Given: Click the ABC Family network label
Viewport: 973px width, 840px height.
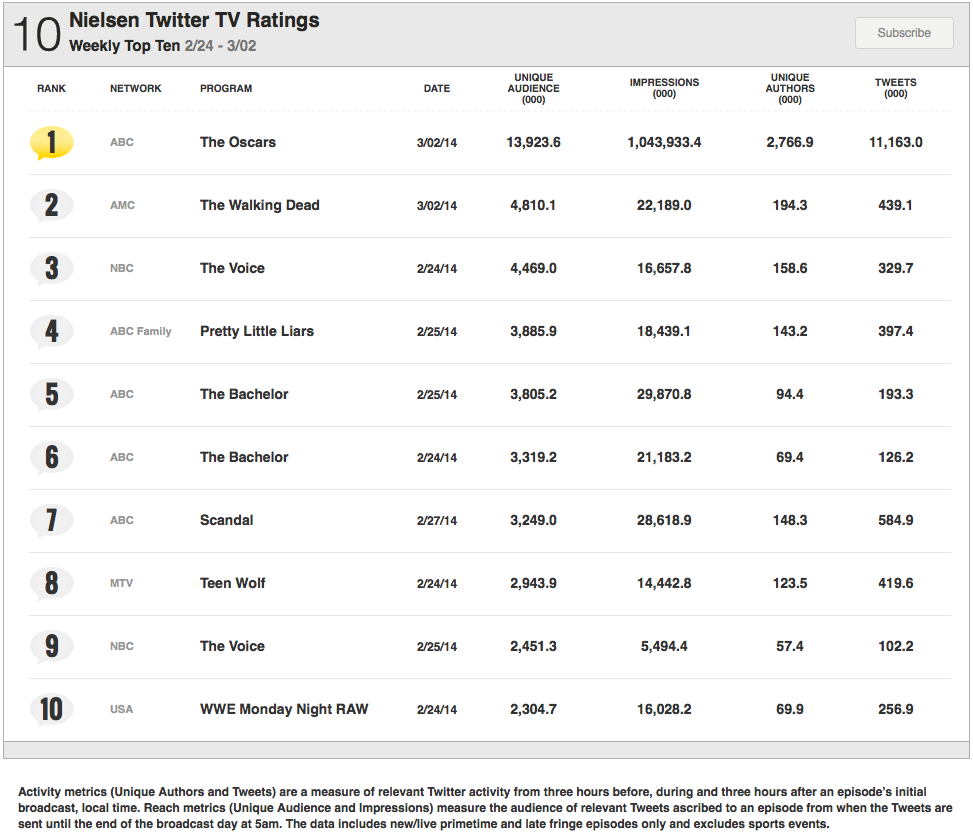Looking at the screenshot, I should (141, 331).
